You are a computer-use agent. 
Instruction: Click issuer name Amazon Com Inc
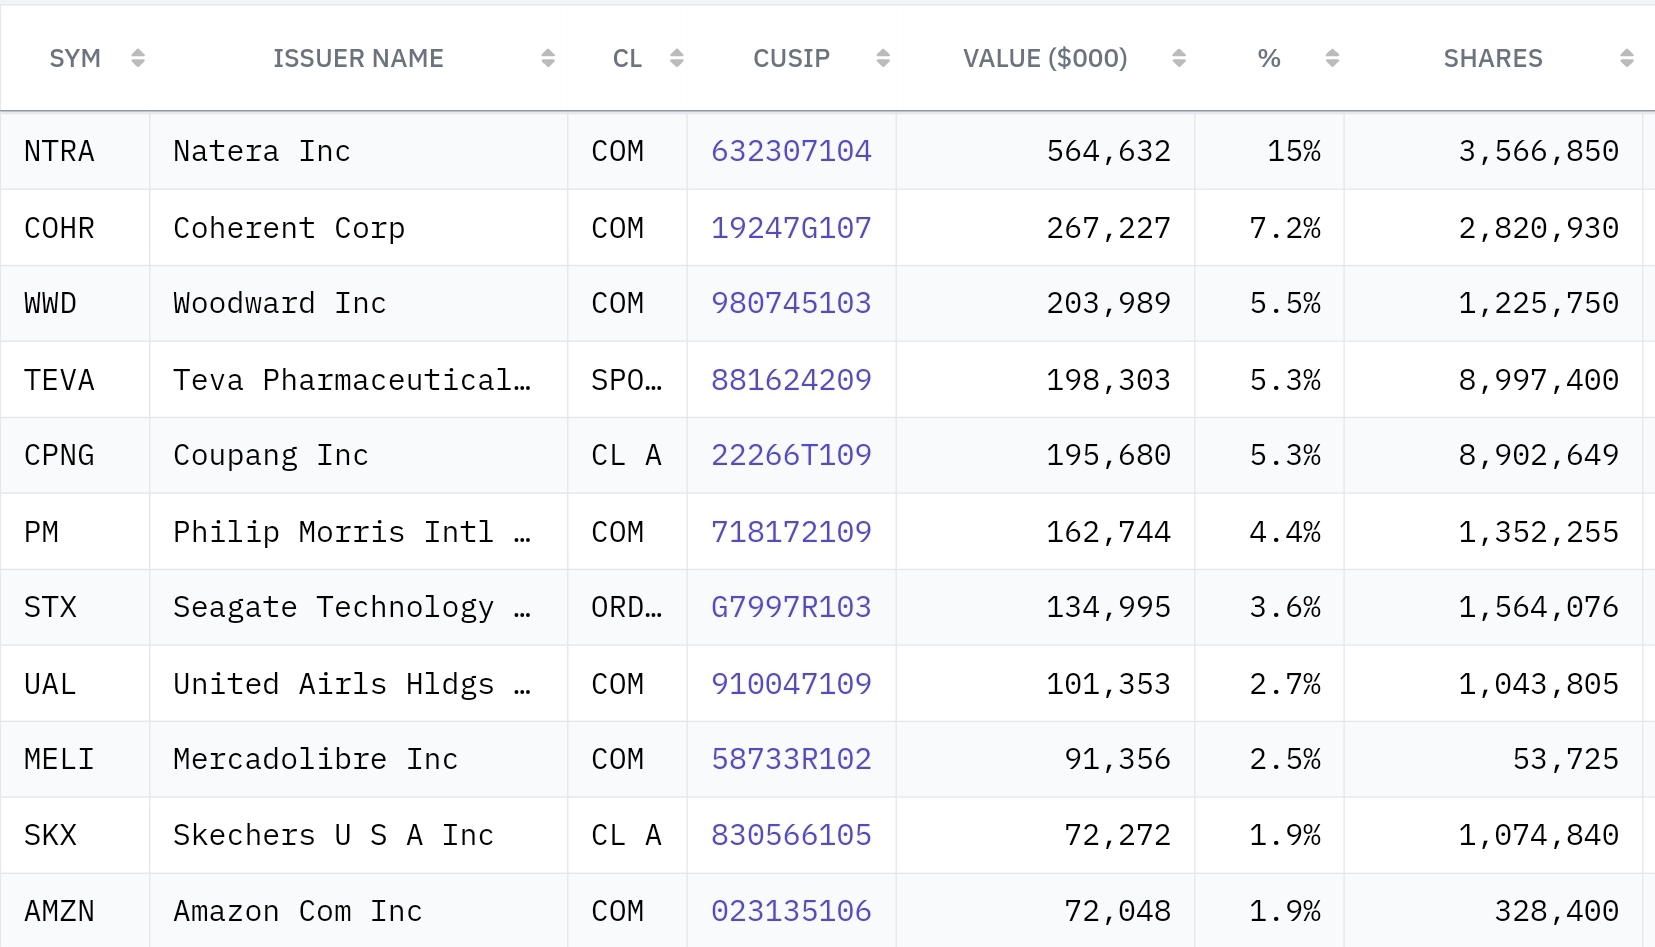click(x=298, y=911)
